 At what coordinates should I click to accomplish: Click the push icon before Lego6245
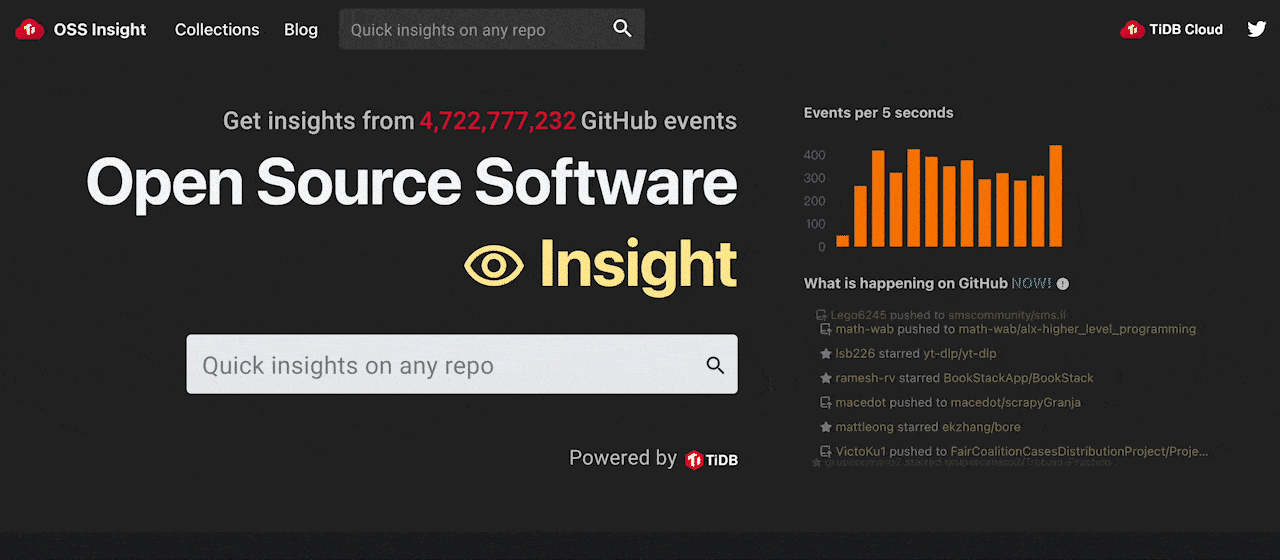tap(821, 315)
